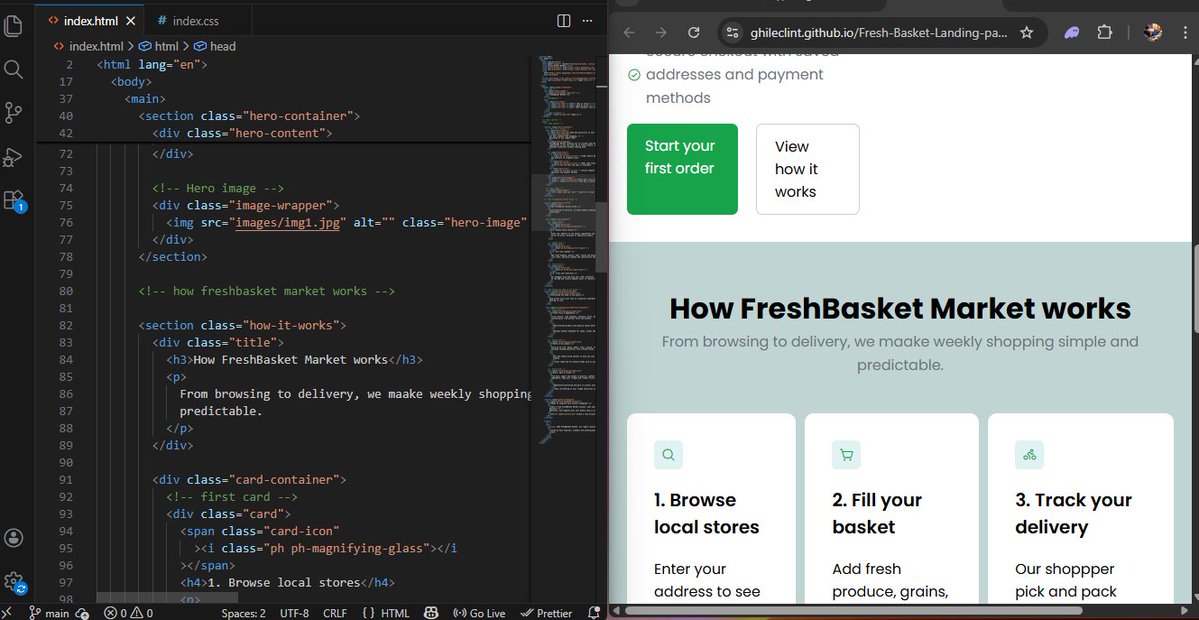The width and height of the screenshot is (1199, 620).
Task: Open editor More Actions ellipsis
Action: pyautogui.click(x=587, y=21)
